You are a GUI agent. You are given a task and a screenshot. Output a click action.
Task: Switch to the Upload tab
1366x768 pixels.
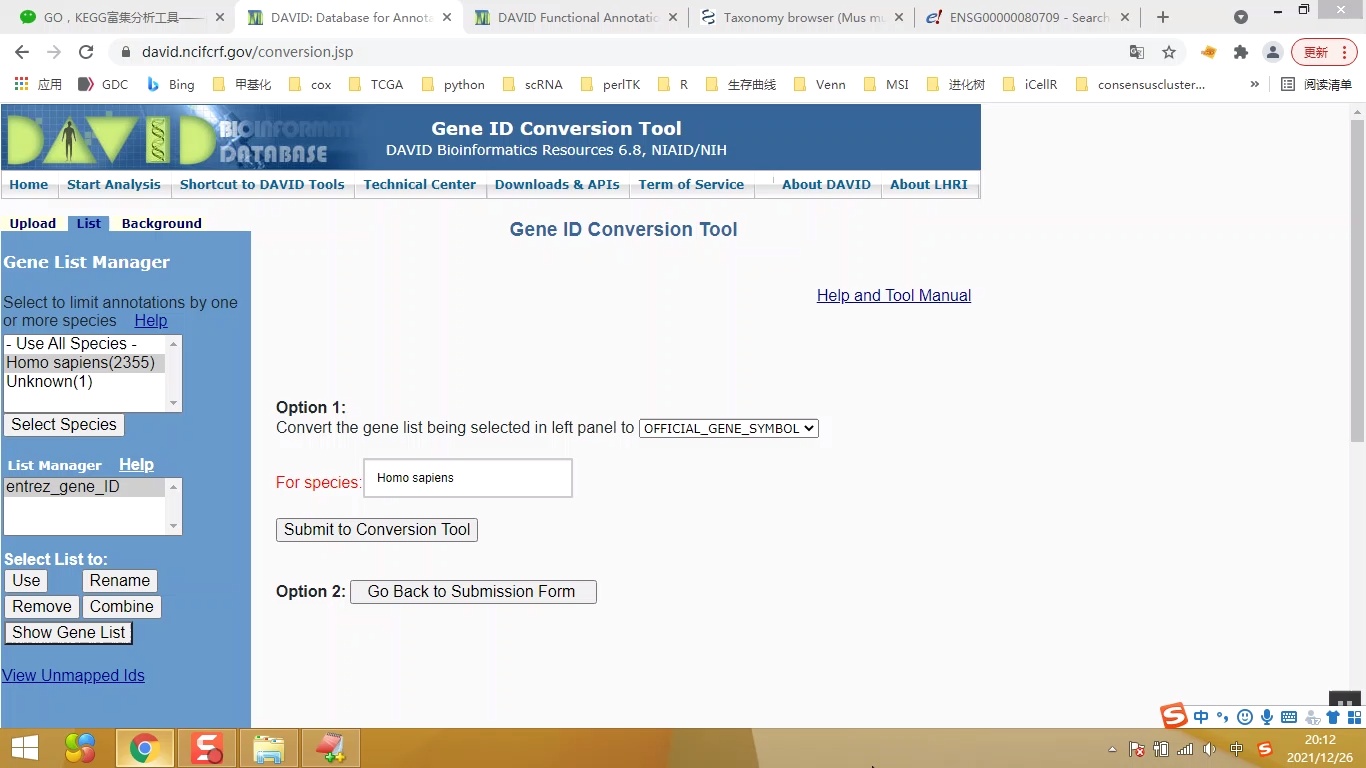pos(33,223)
